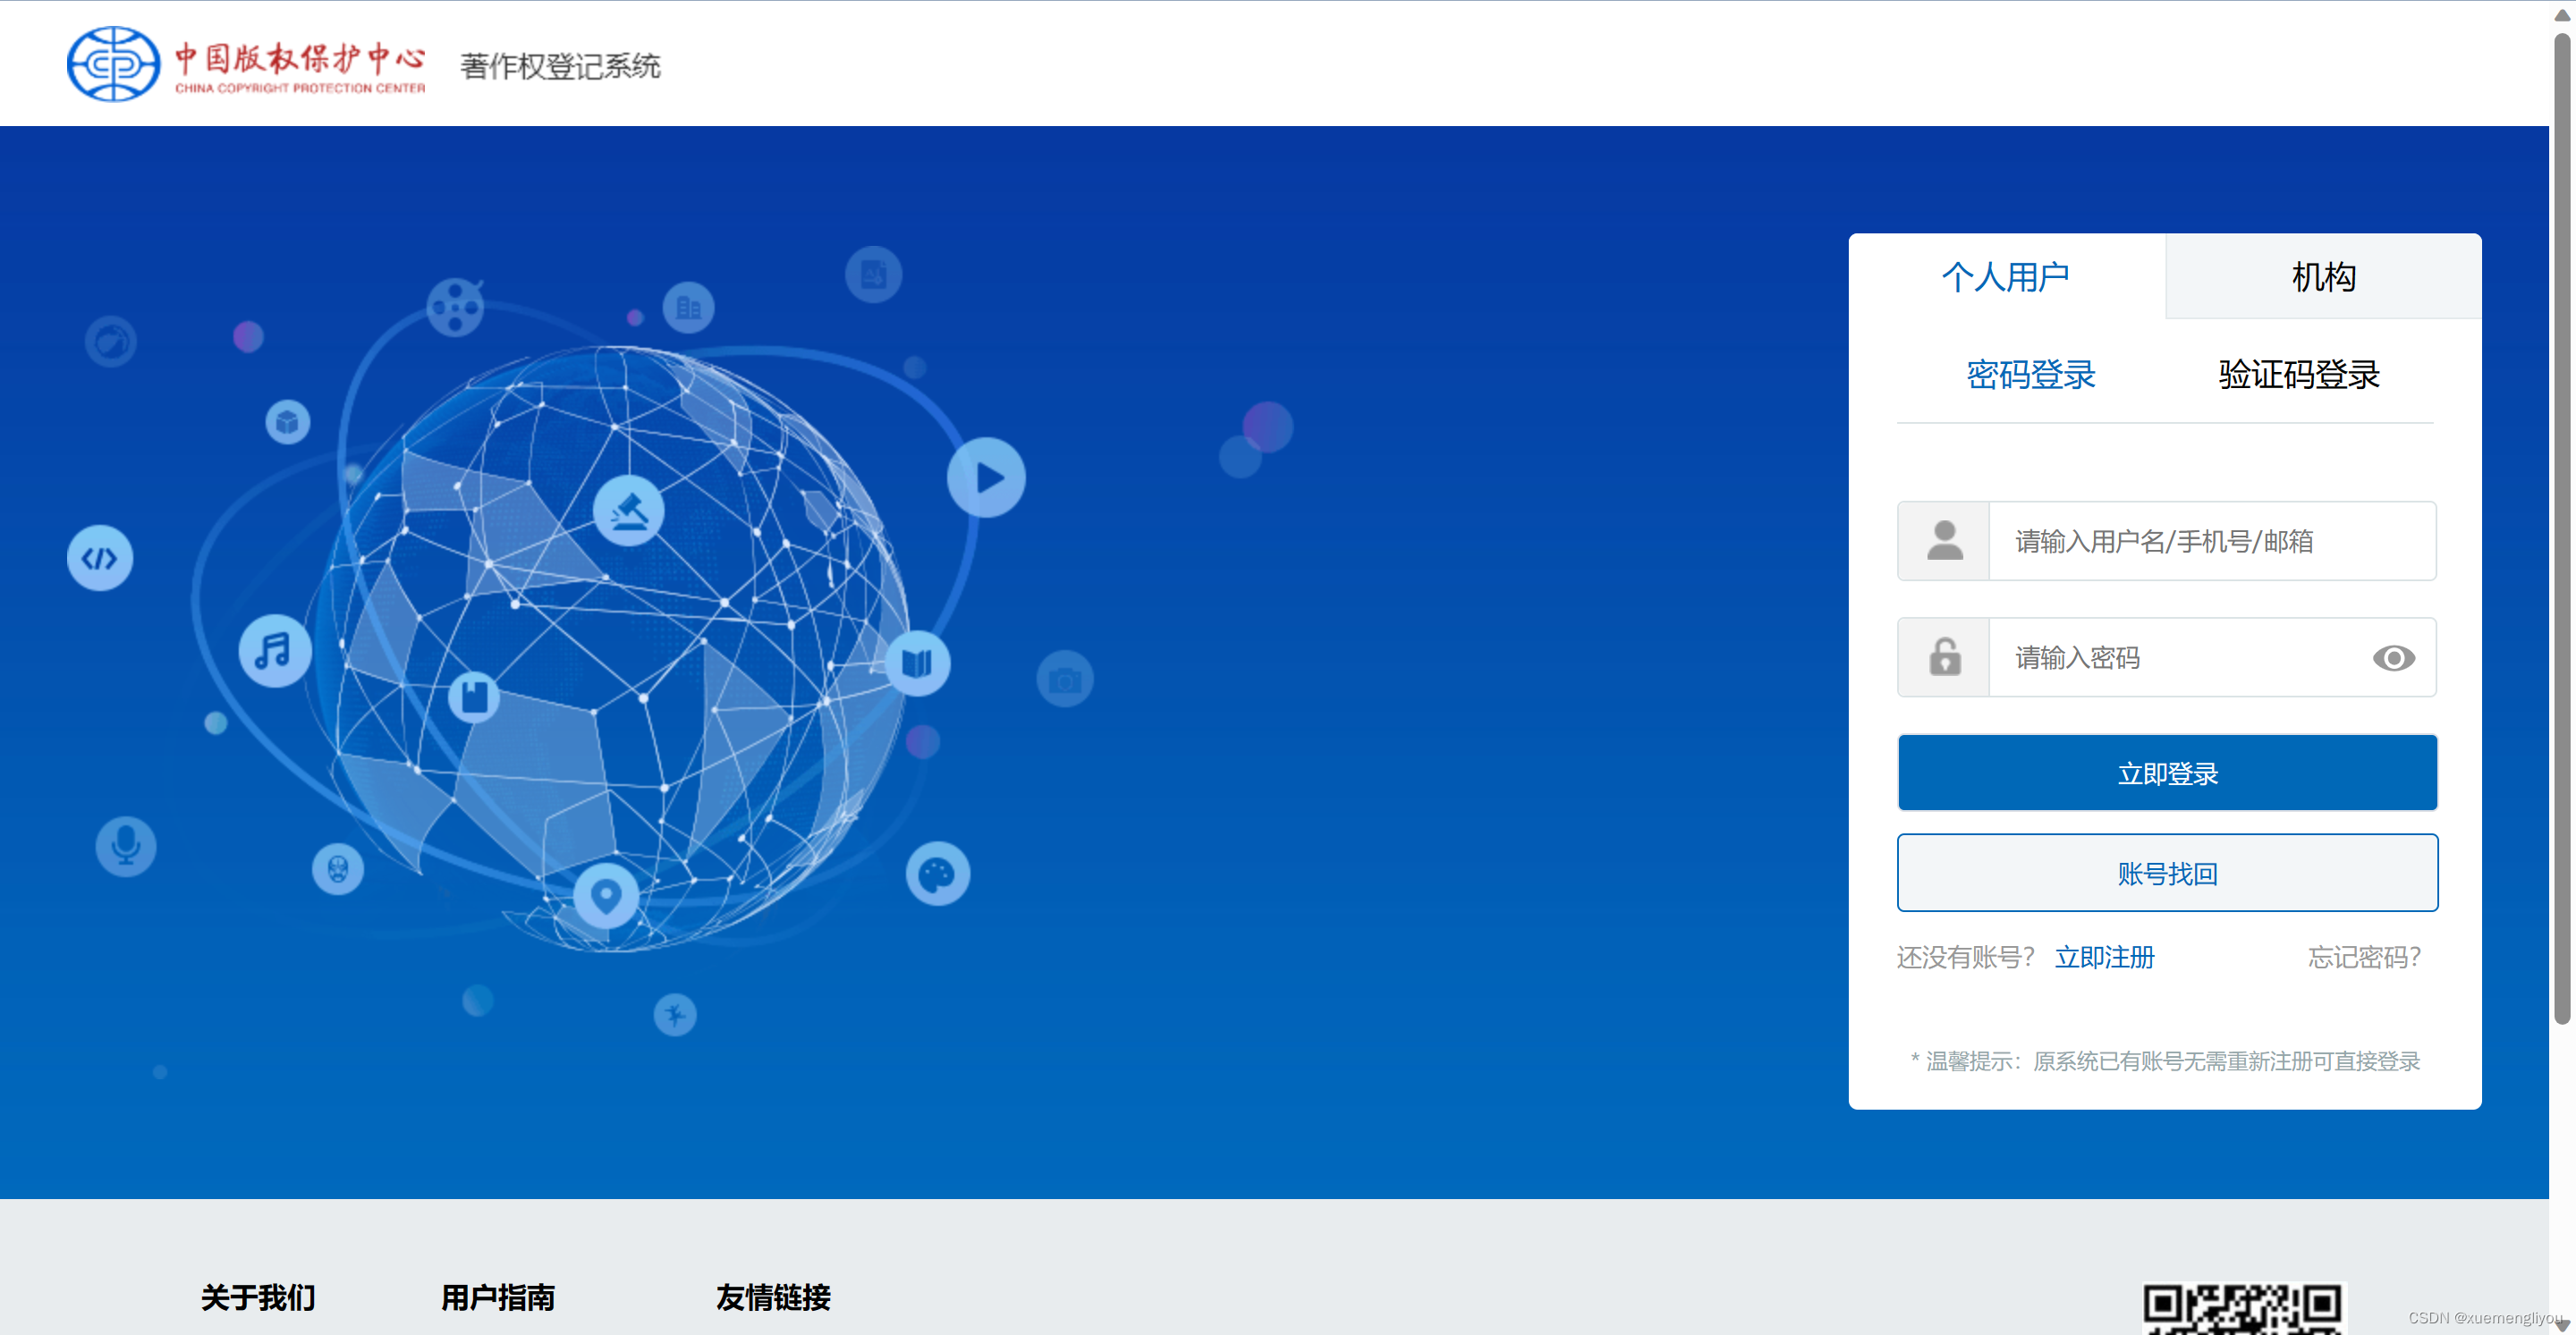This screenshot has height=1335, width=2576.
Task: Click the music note icon bubble
Action: (274, 651)
